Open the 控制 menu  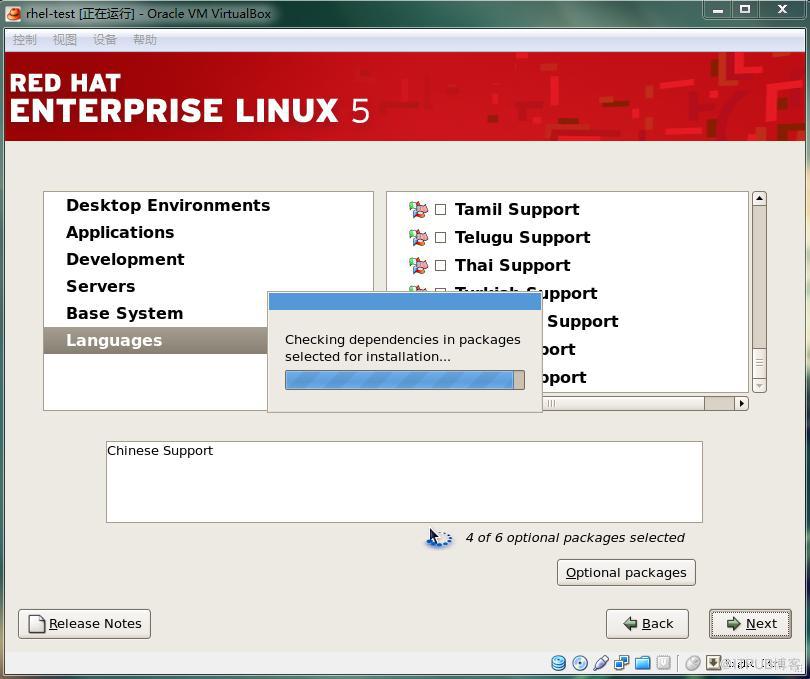click(x=24, y=40)
